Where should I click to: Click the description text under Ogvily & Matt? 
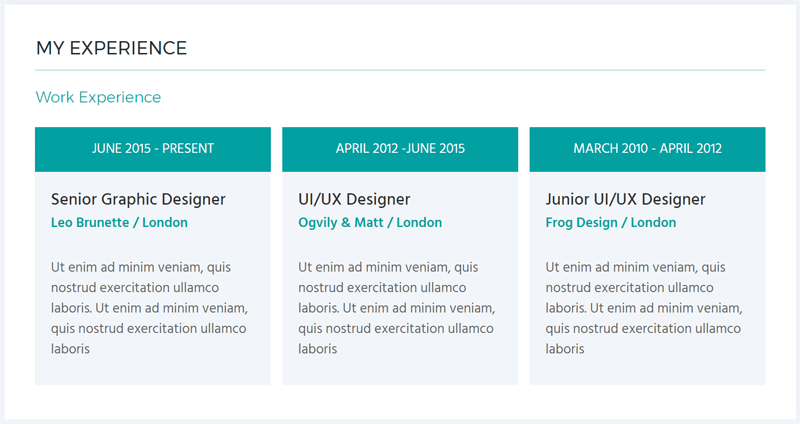click(x=396, y=308)
